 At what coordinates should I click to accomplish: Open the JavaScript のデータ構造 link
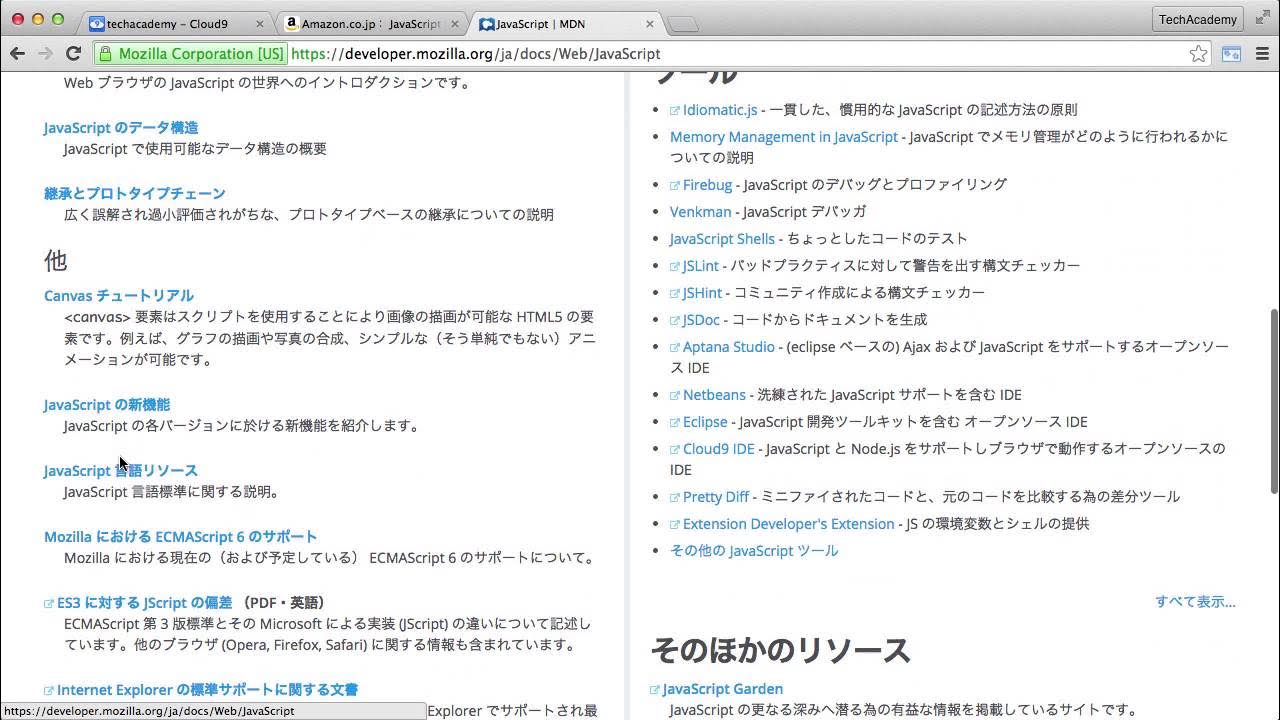pyautogui.click(x=121, y=127)
